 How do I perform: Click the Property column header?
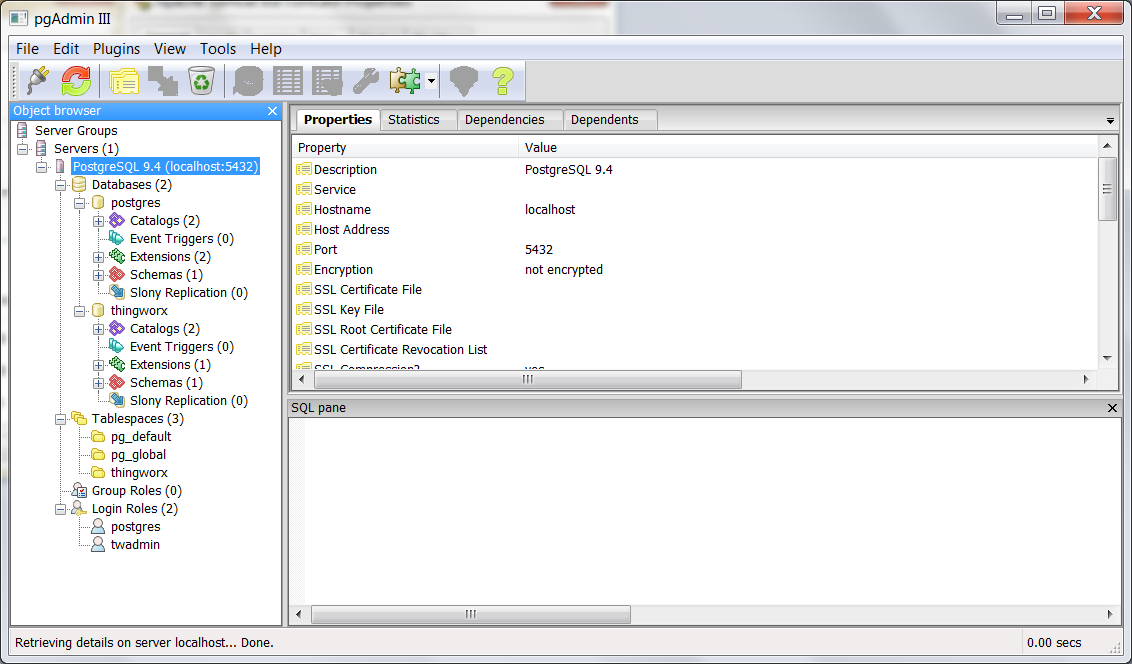406,147
